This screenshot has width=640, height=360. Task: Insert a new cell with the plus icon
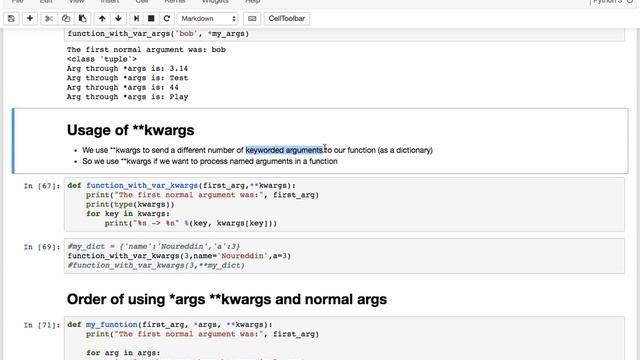click(x=30, y=18)
